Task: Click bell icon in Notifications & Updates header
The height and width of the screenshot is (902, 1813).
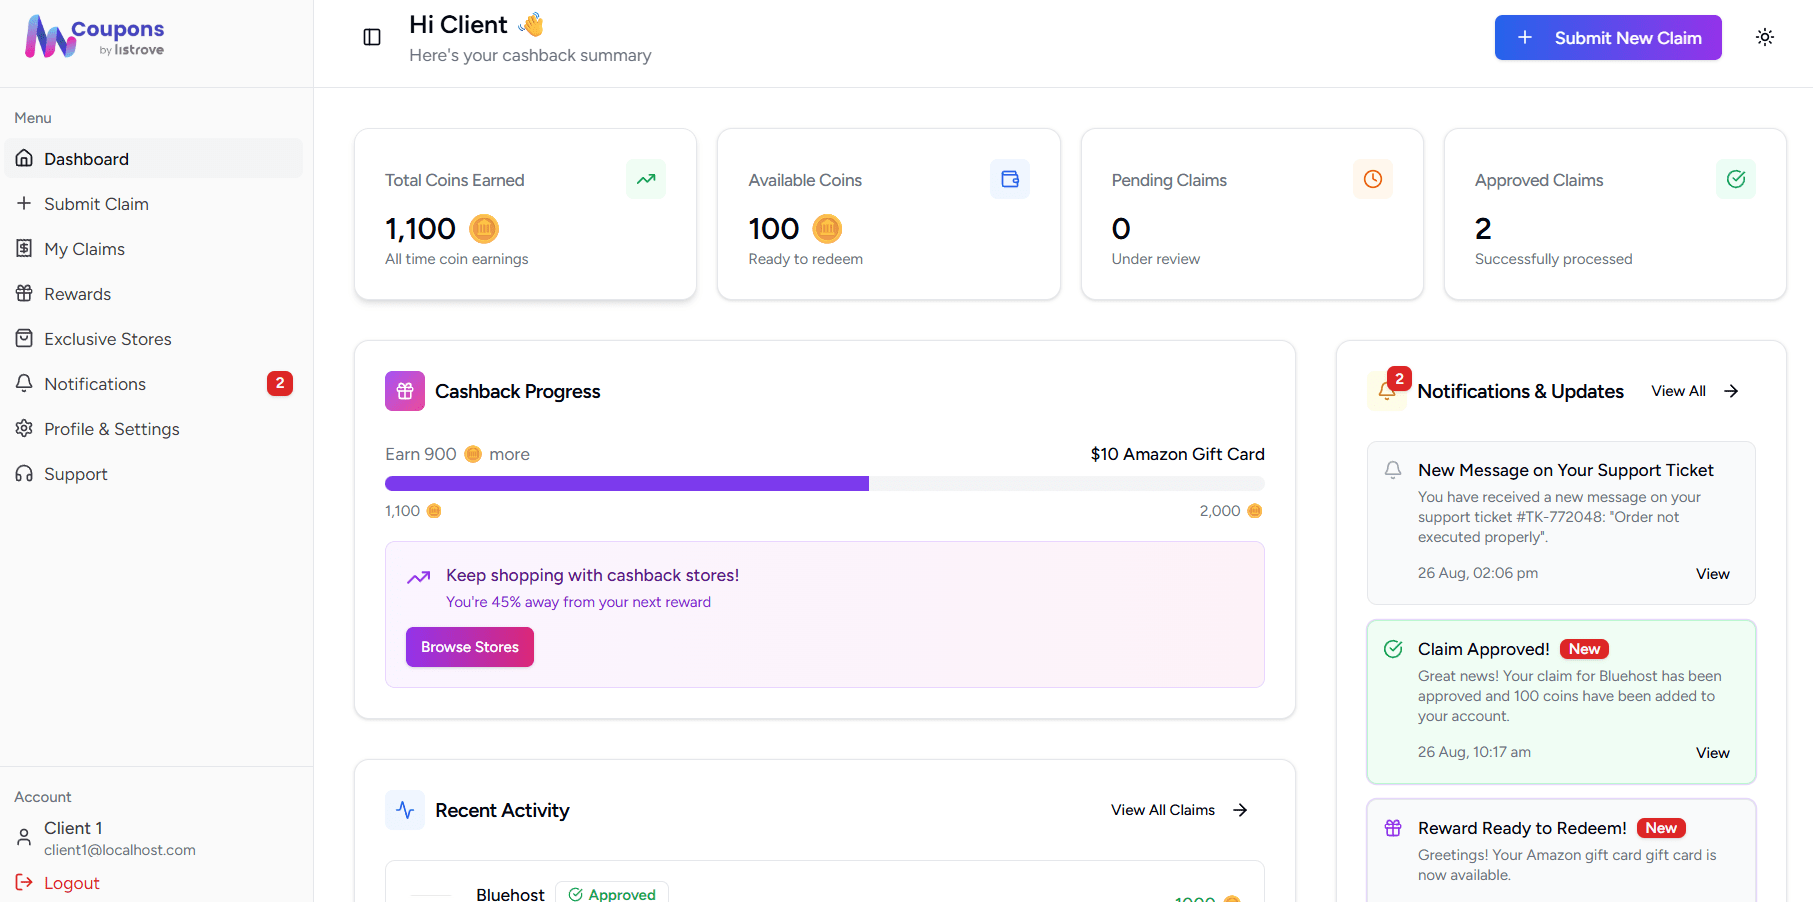Action: 1387,391
